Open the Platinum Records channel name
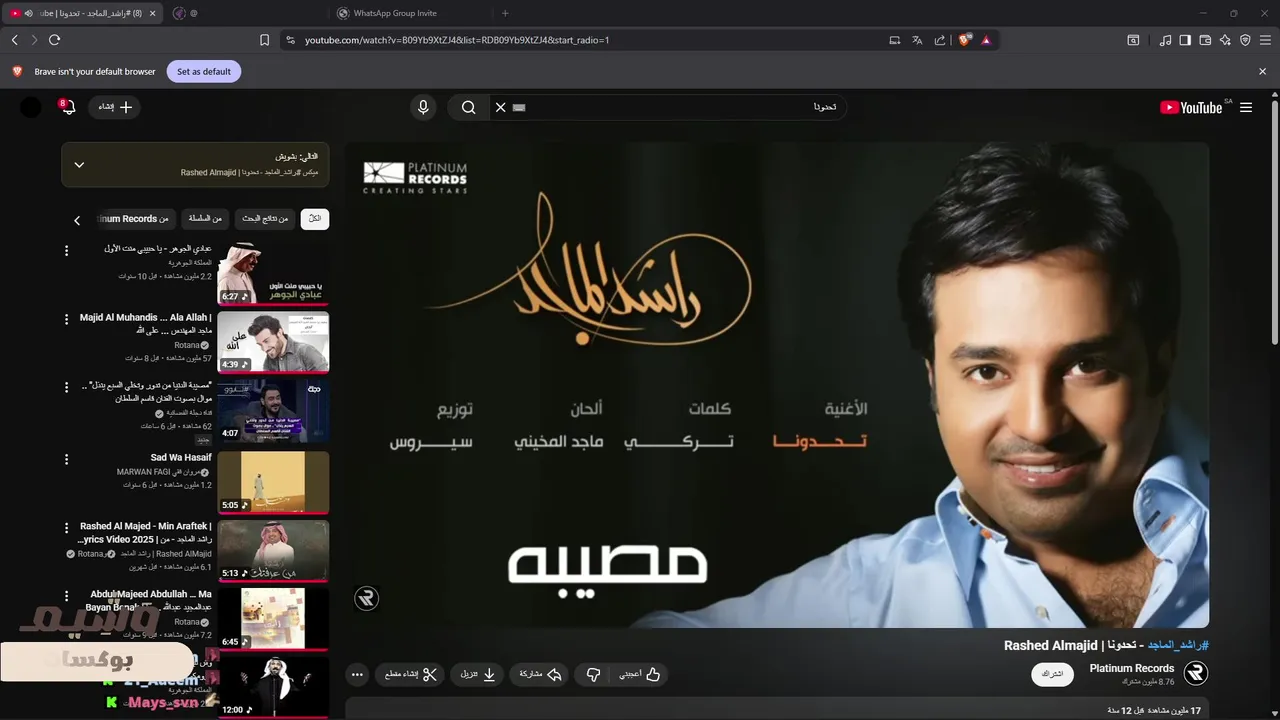 click(x=1132, y=668)
